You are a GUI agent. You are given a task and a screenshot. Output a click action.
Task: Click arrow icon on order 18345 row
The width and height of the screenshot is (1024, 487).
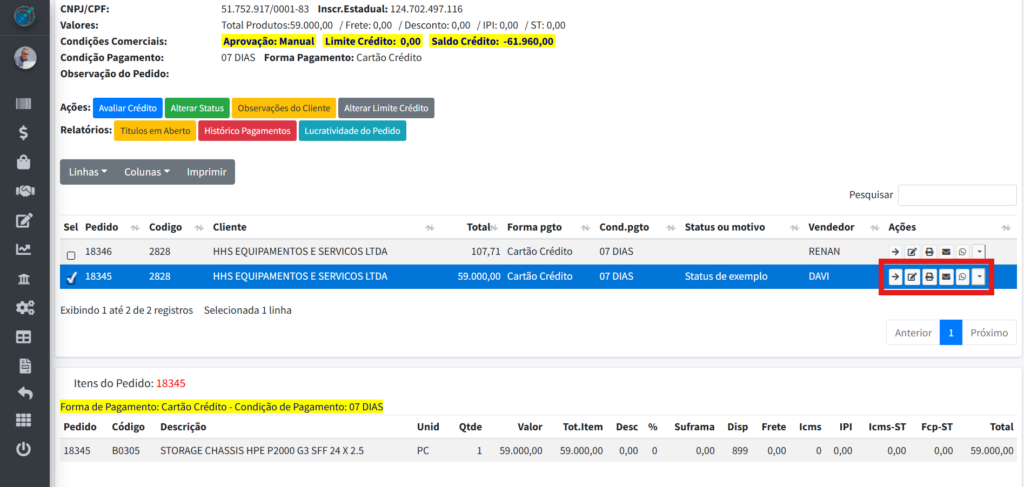[895, 277]
